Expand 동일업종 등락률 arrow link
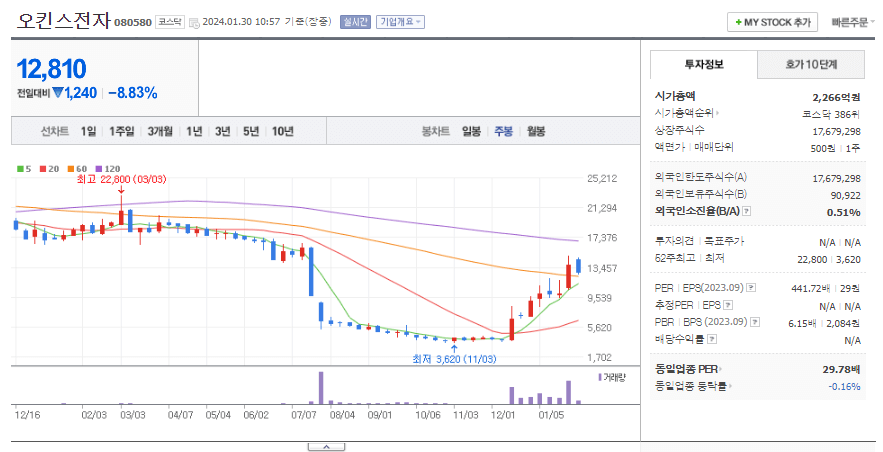 coord(693,386)
